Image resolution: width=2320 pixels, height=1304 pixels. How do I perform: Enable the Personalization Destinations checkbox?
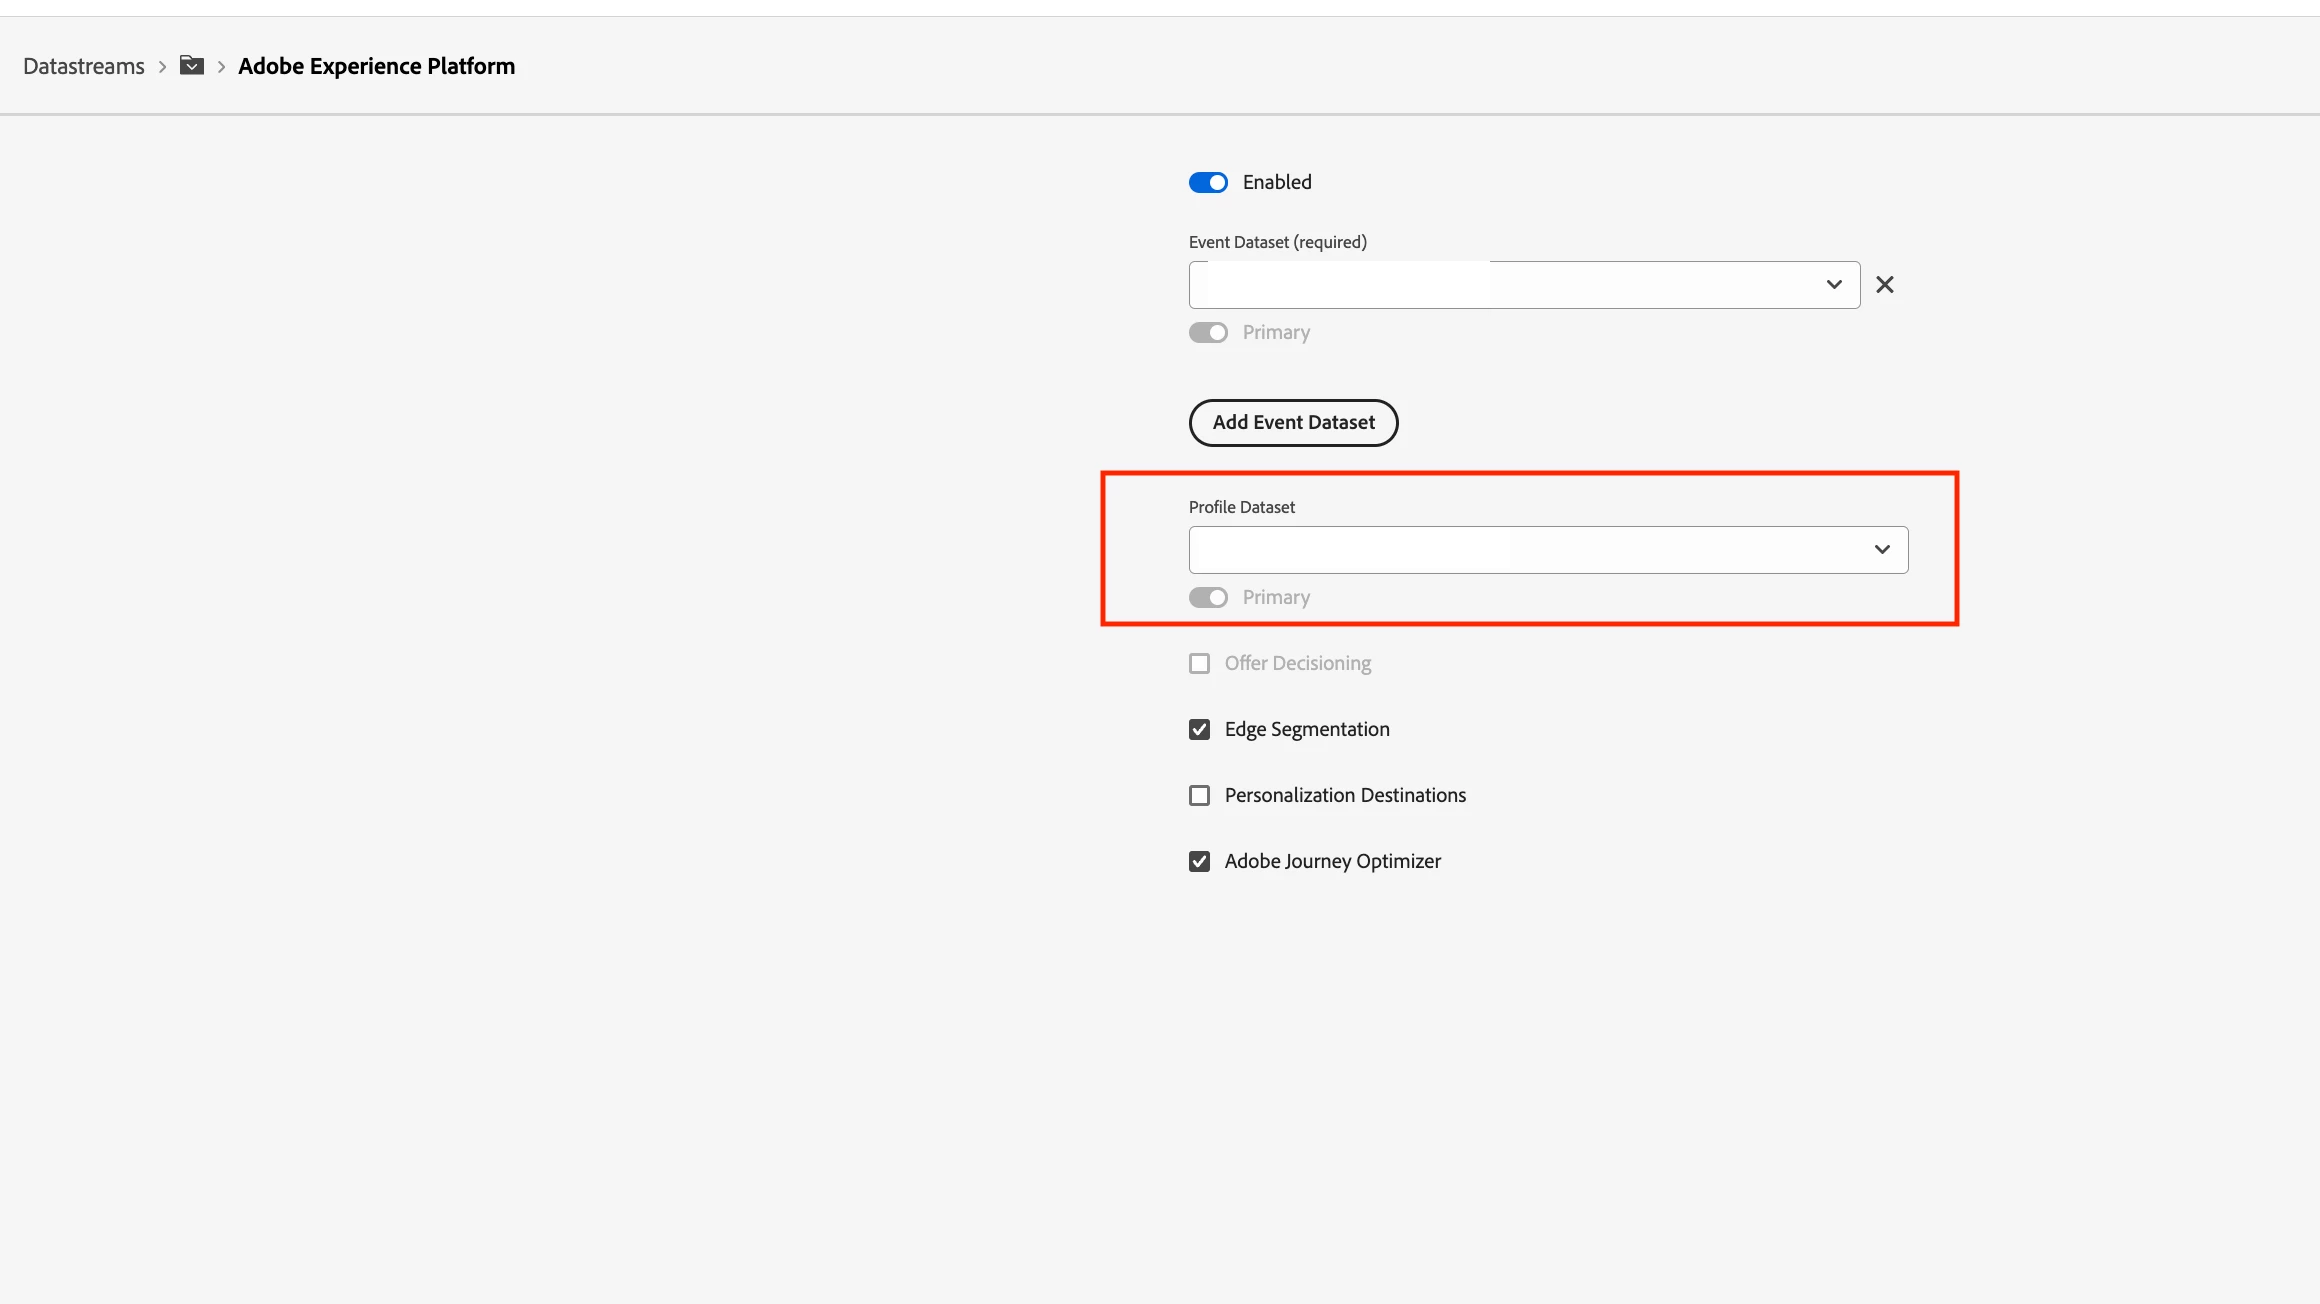1199,796
